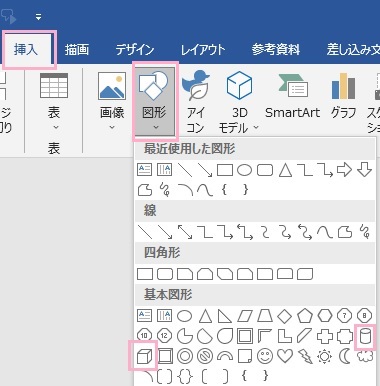The width and height of the screenshot is (380, 386).
Task: Open the 画像 (pictures) dropdown
Action: pyautogui.click(x=112, y=103)
